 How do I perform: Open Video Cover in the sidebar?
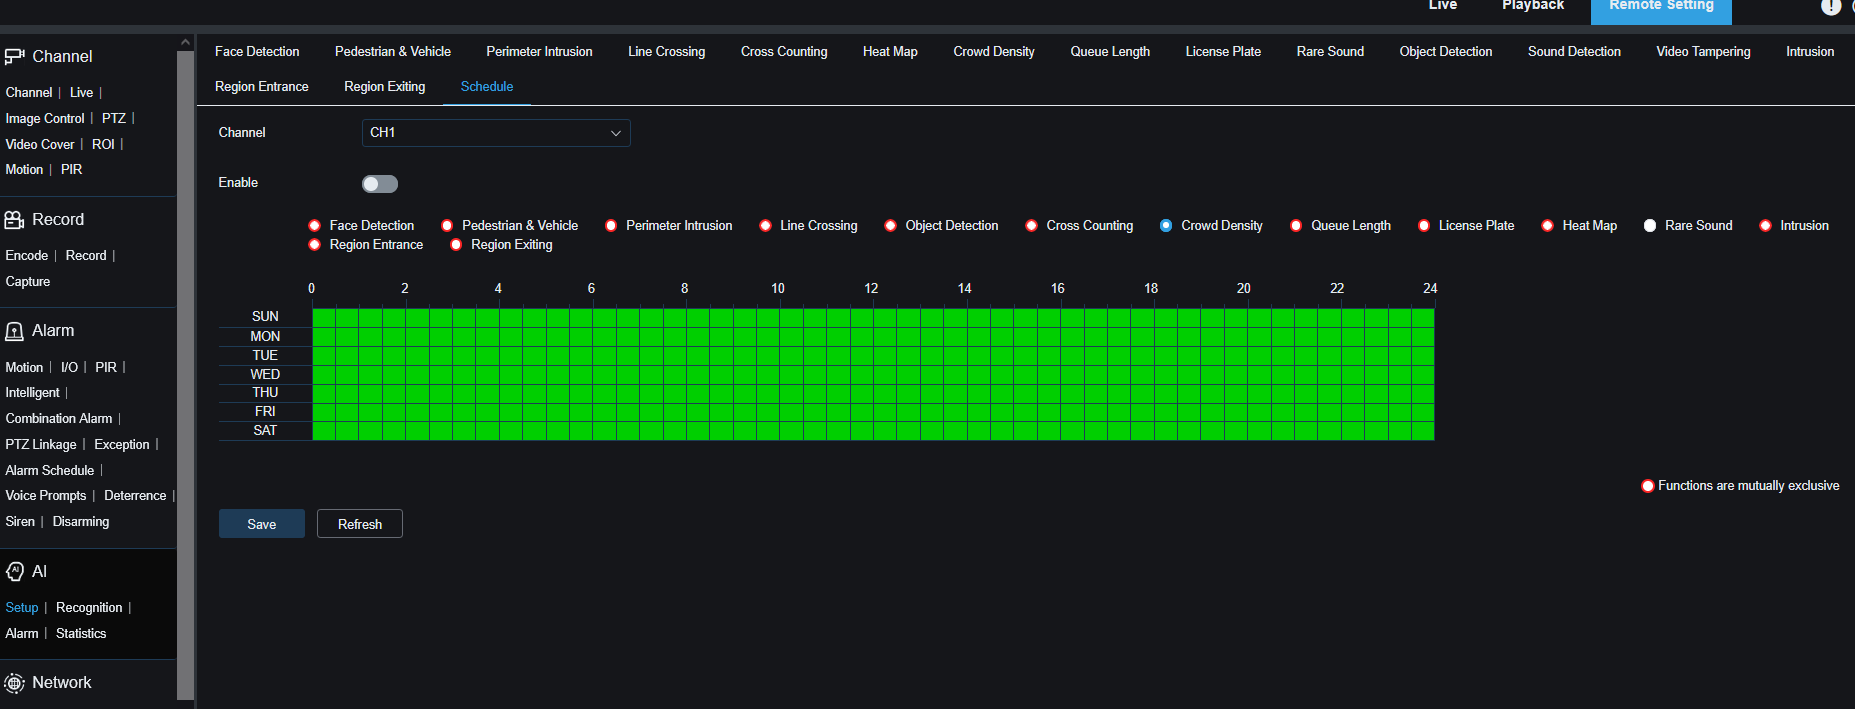(40, 145)
